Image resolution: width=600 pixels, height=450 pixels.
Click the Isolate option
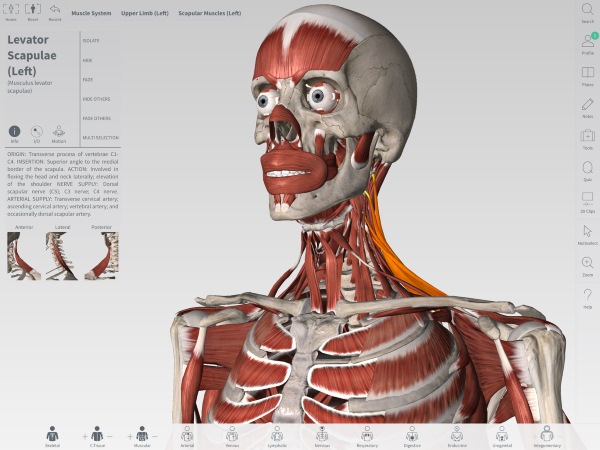point(91,41)
